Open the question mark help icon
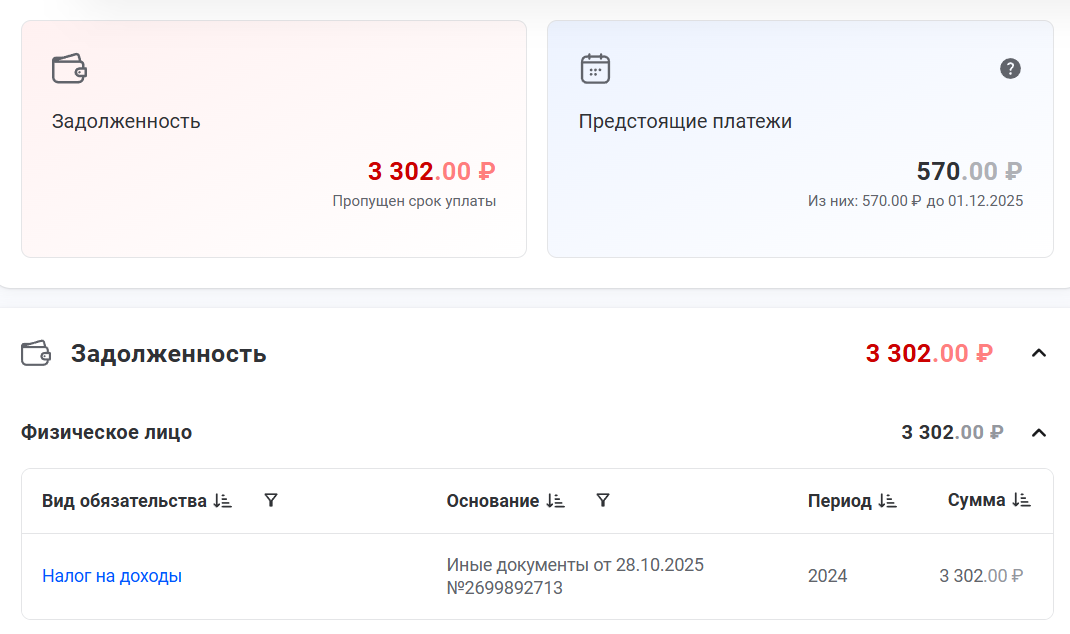1070x634 pixels. 1010,69
